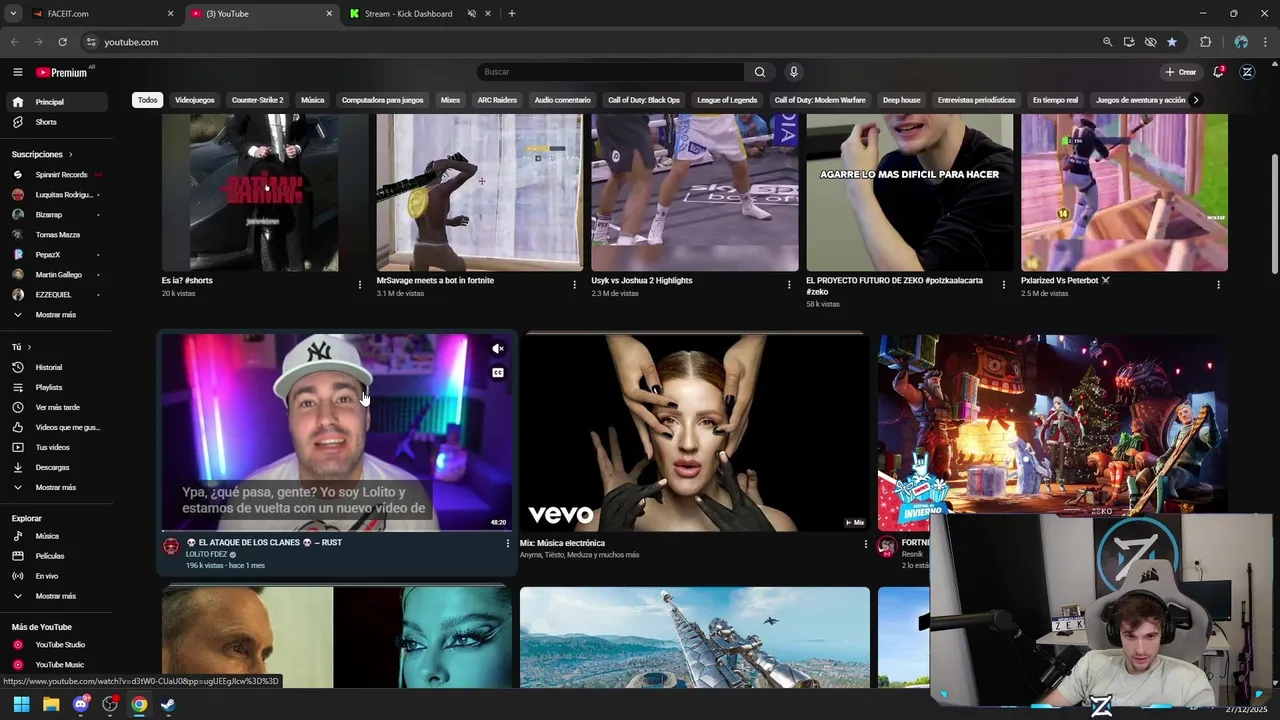Select the League of Legends chip
The width and height of the screenshot is (1280, 720).
point(727,100)
